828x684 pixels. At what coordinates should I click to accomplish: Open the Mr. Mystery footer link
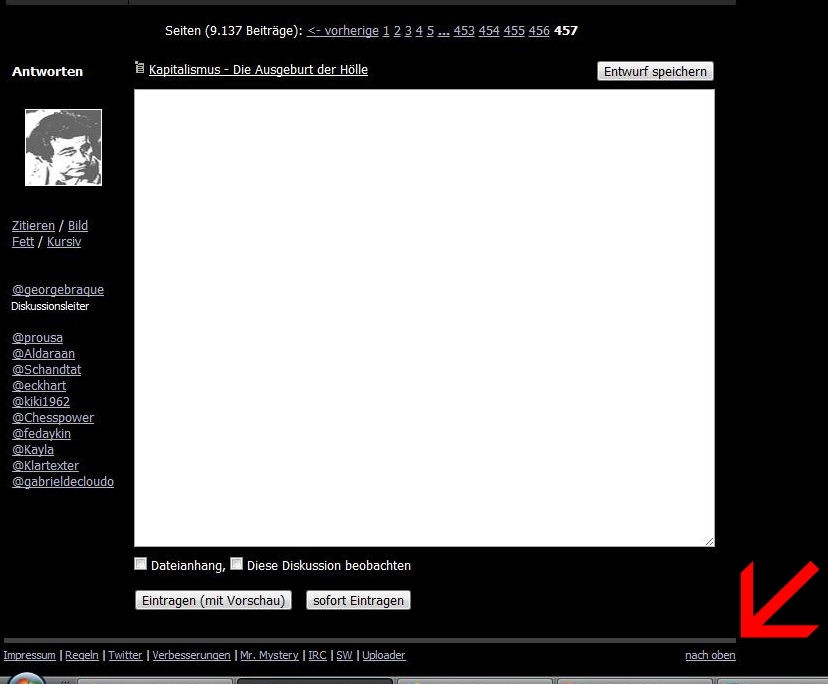click(x=269, y=655)
